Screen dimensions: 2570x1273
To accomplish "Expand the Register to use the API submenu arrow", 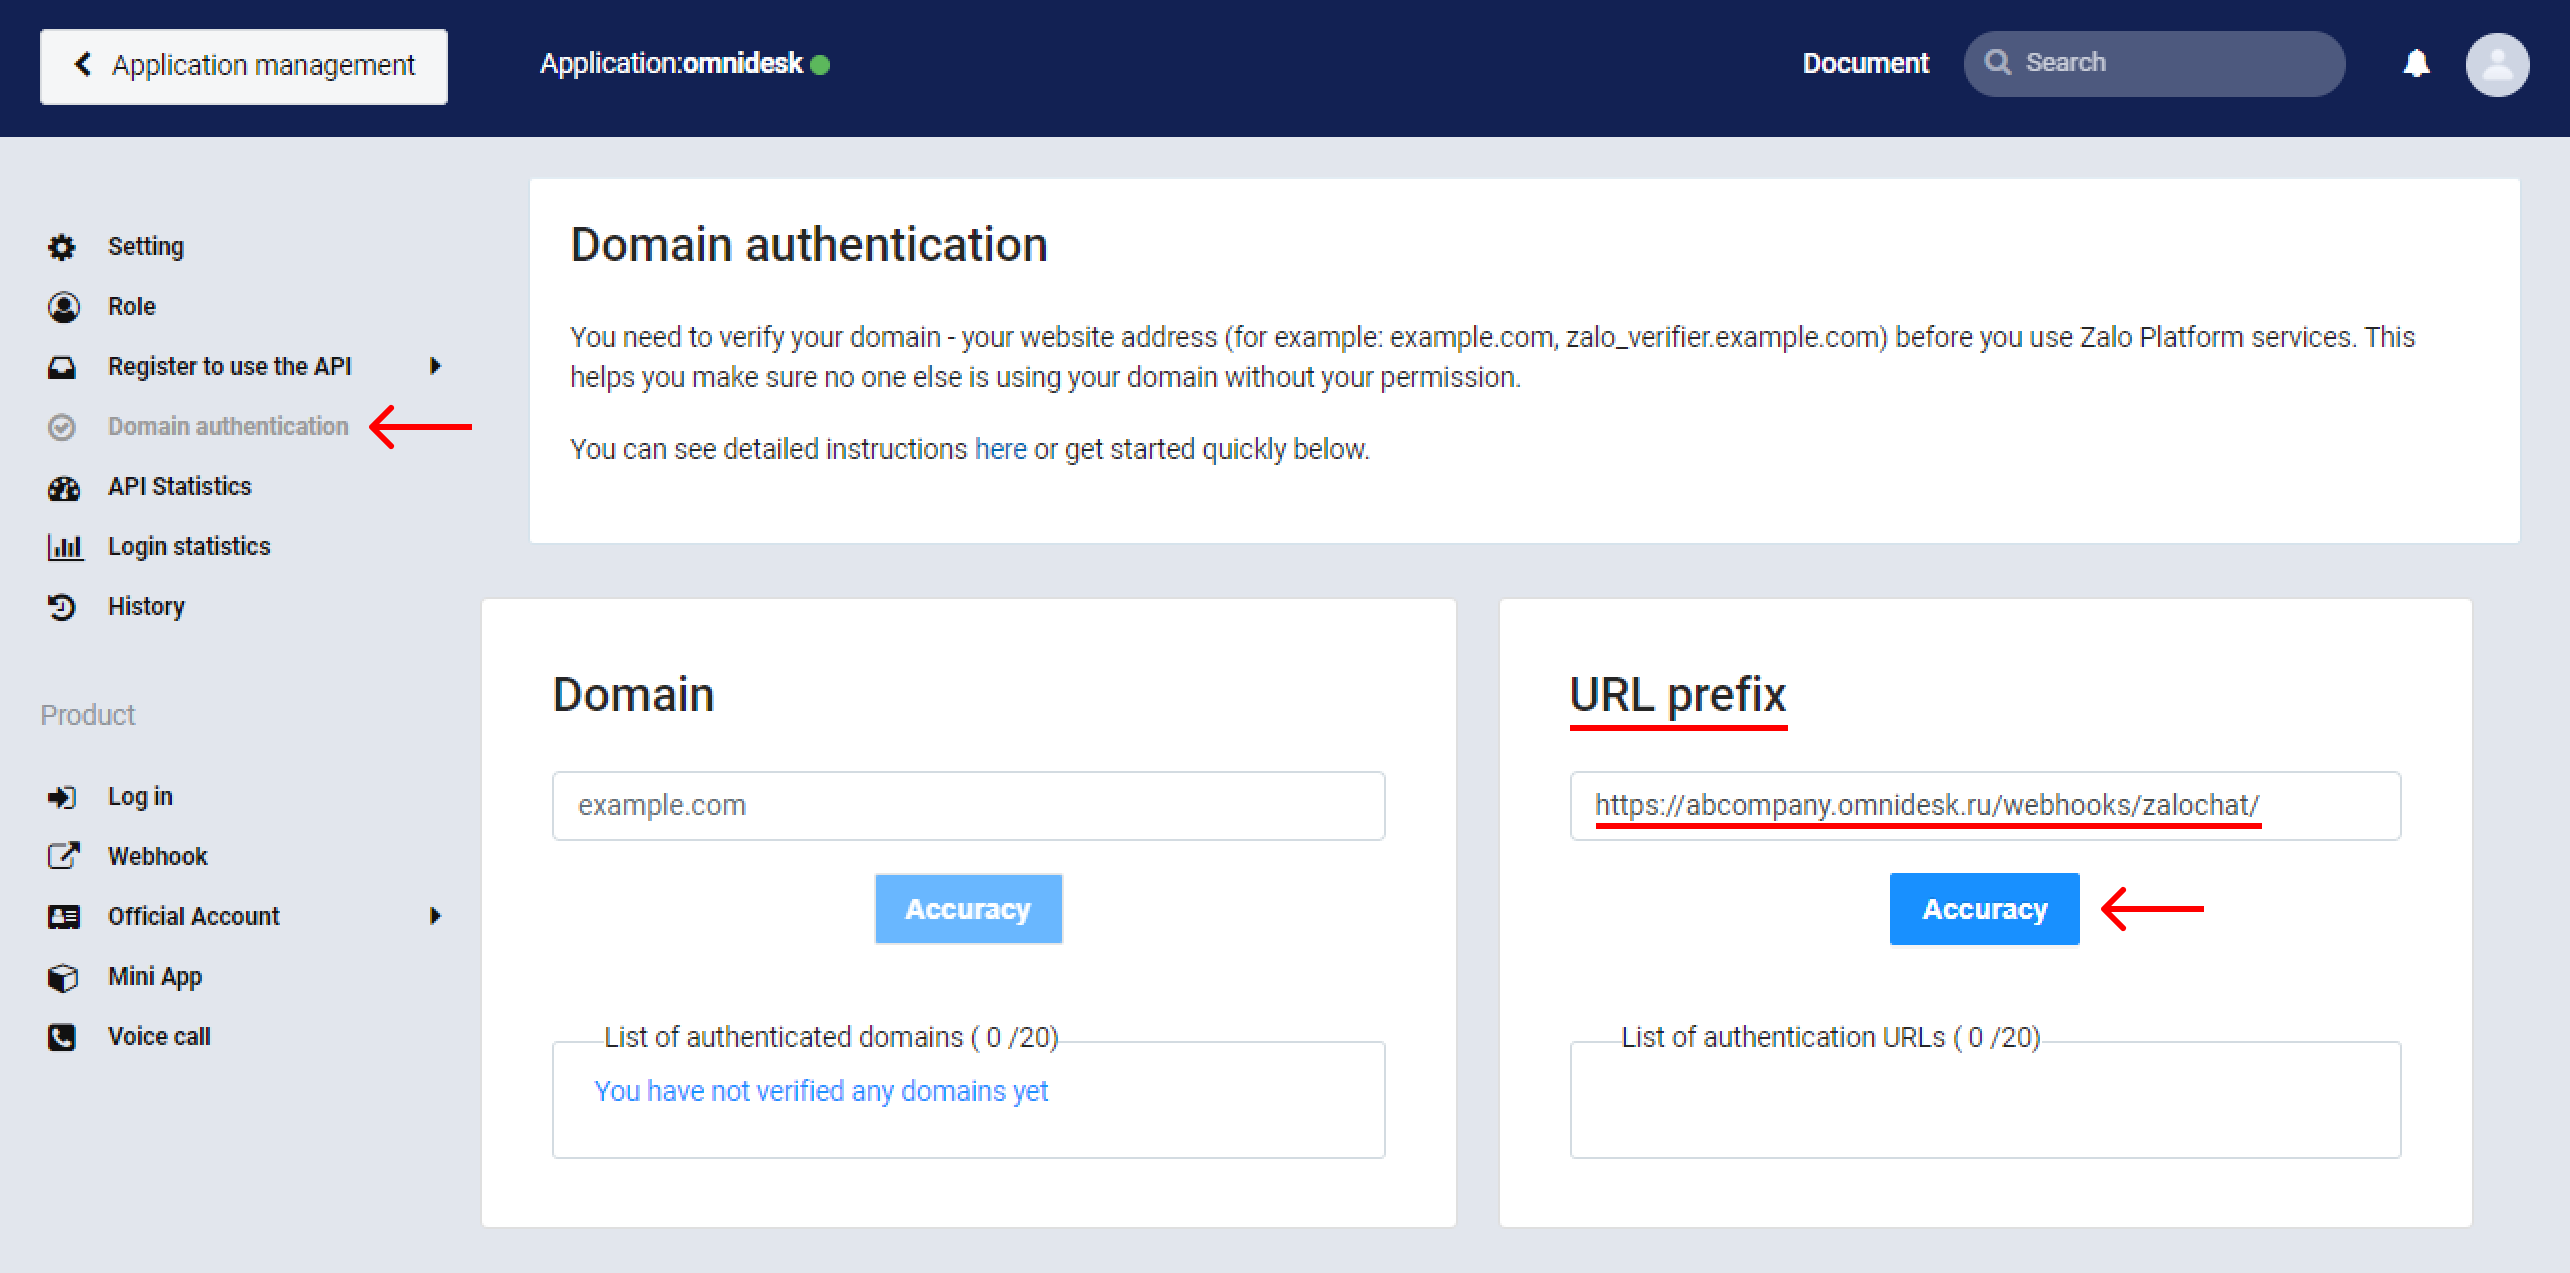I will coord(435,366).
